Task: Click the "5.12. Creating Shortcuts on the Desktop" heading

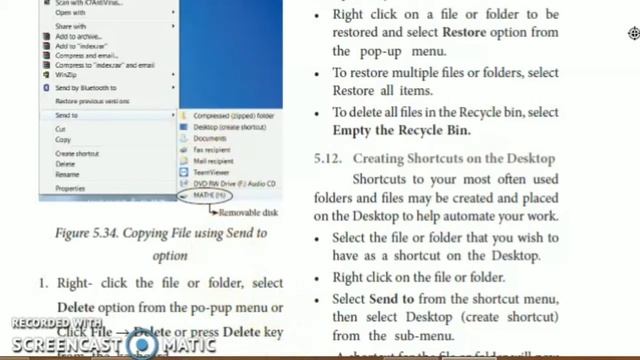Action: click(435, 158)
